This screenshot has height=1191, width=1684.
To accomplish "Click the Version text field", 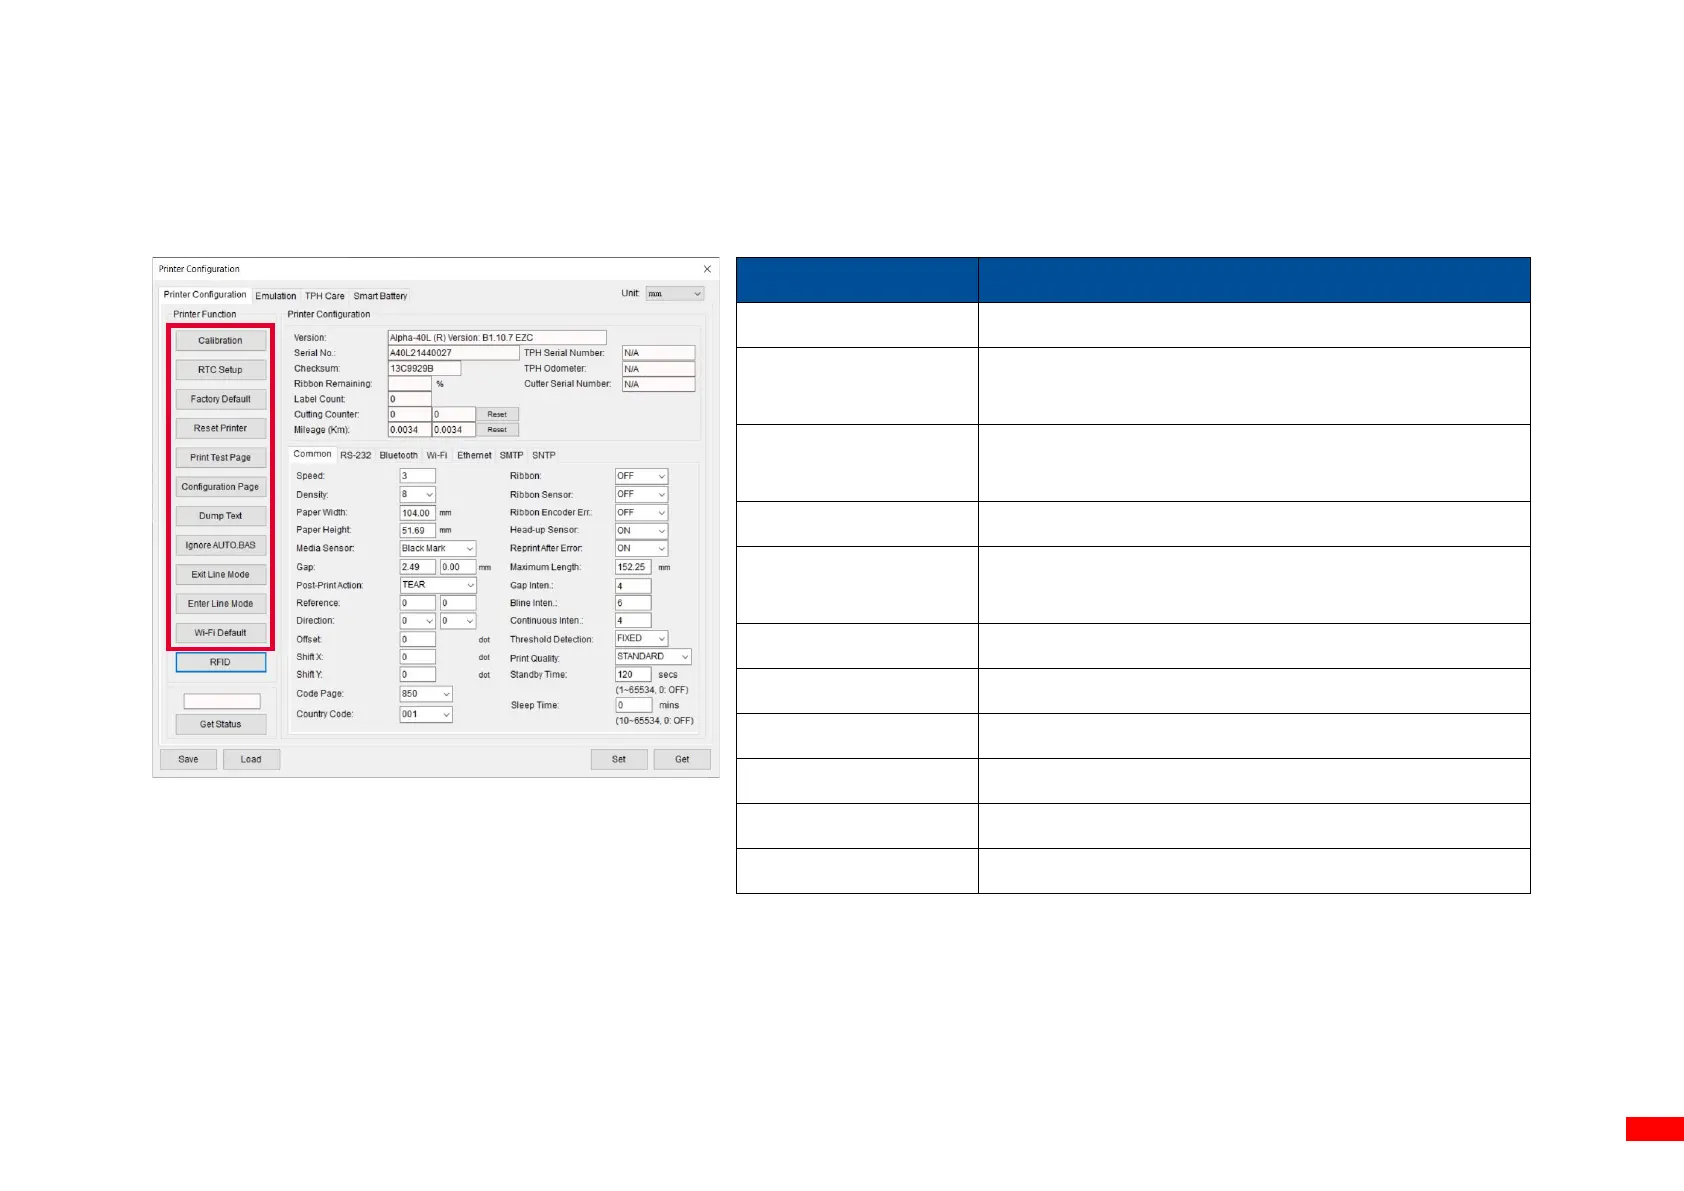I will click(x=497, y=338).
